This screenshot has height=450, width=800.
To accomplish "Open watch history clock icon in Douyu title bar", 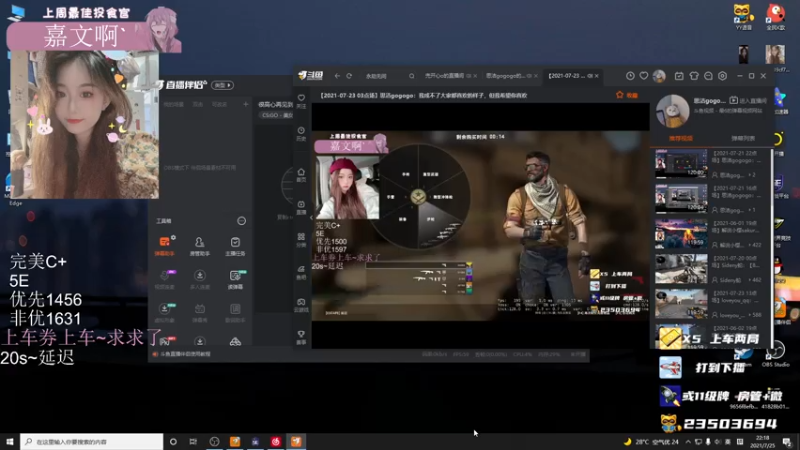I will (631, 76).
